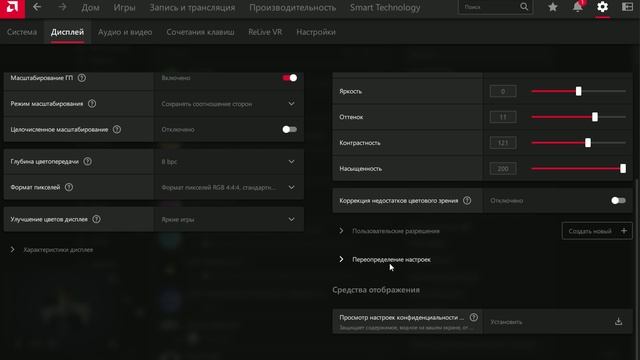Open the Игры menu
This screenshot has width=640, height=360.
124,7
